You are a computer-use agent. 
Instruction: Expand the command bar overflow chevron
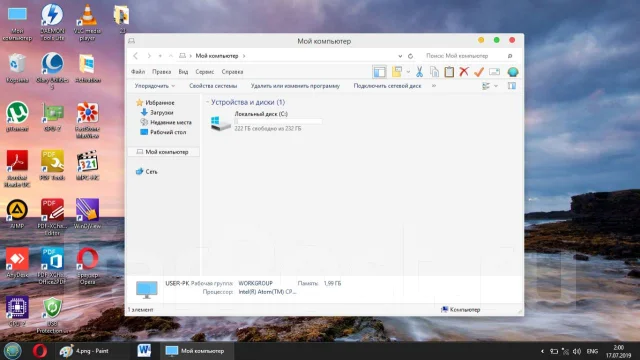[434, 86]
